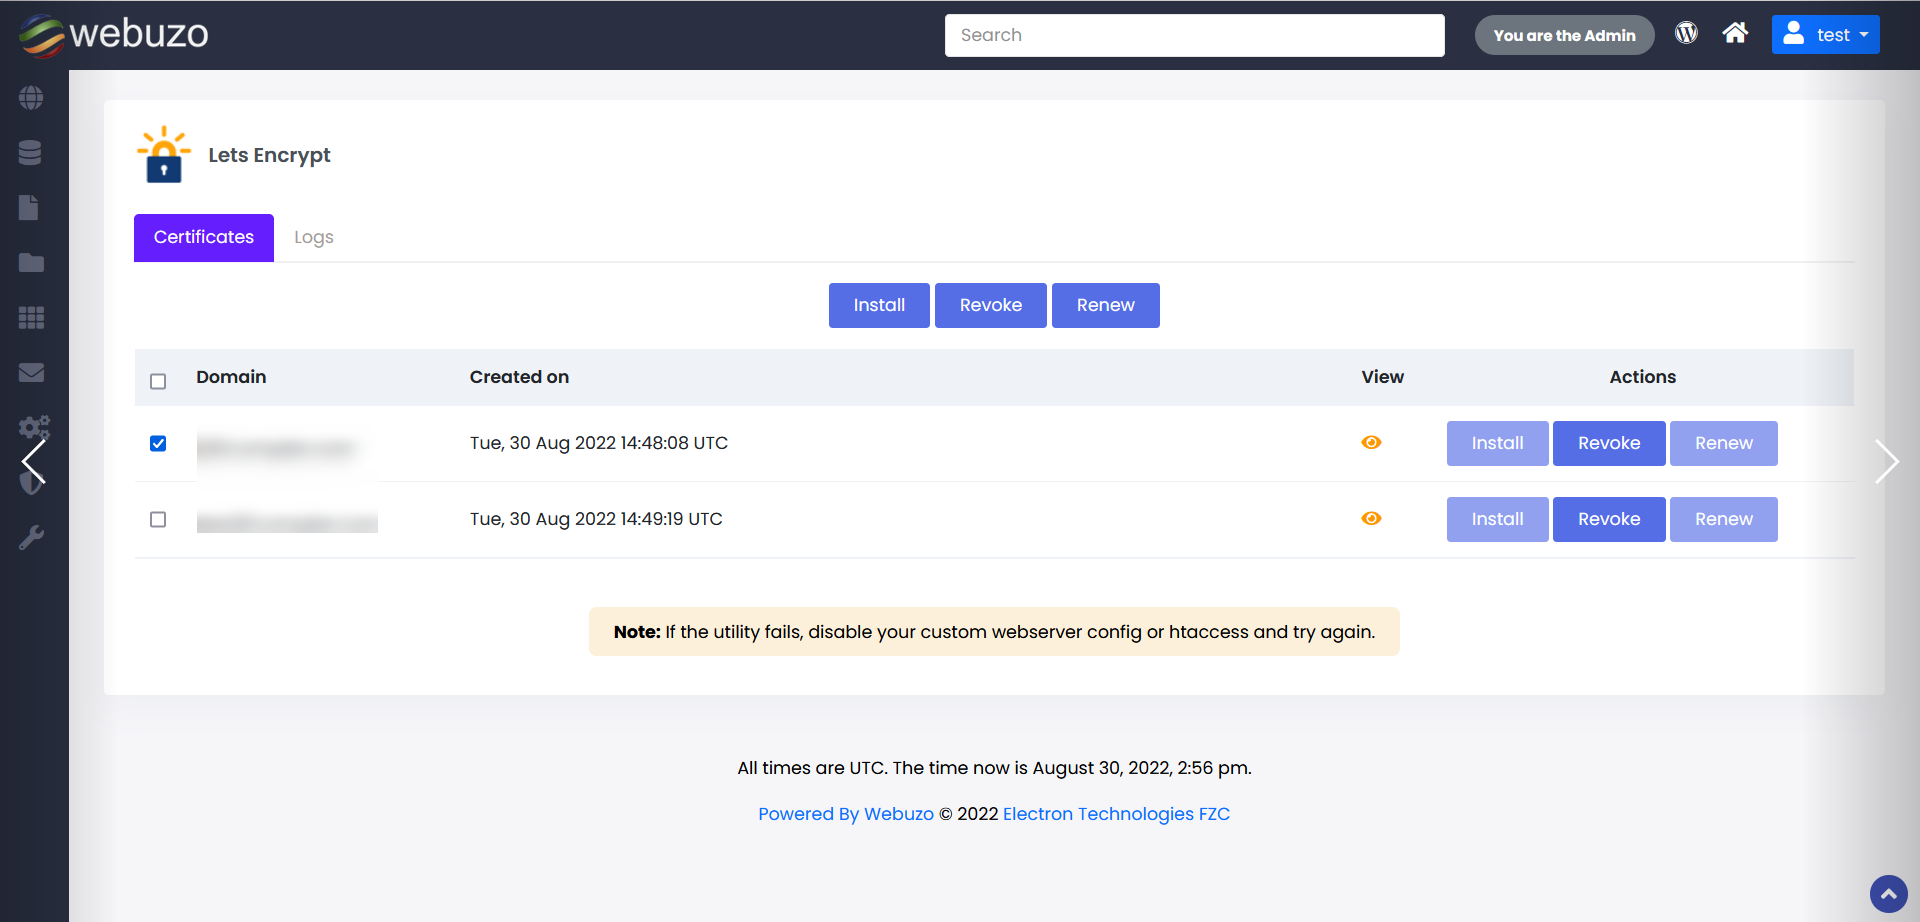
Task: Click Revoke in the second certificate row
Action: tap(1608, 519)
